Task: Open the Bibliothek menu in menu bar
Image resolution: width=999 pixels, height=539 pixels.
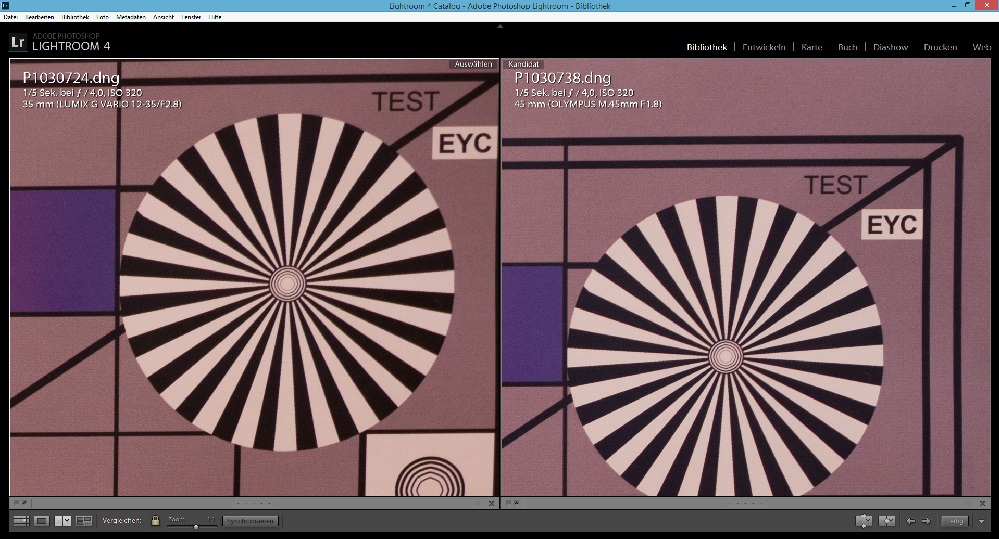Action: click(x=76, y=17)
